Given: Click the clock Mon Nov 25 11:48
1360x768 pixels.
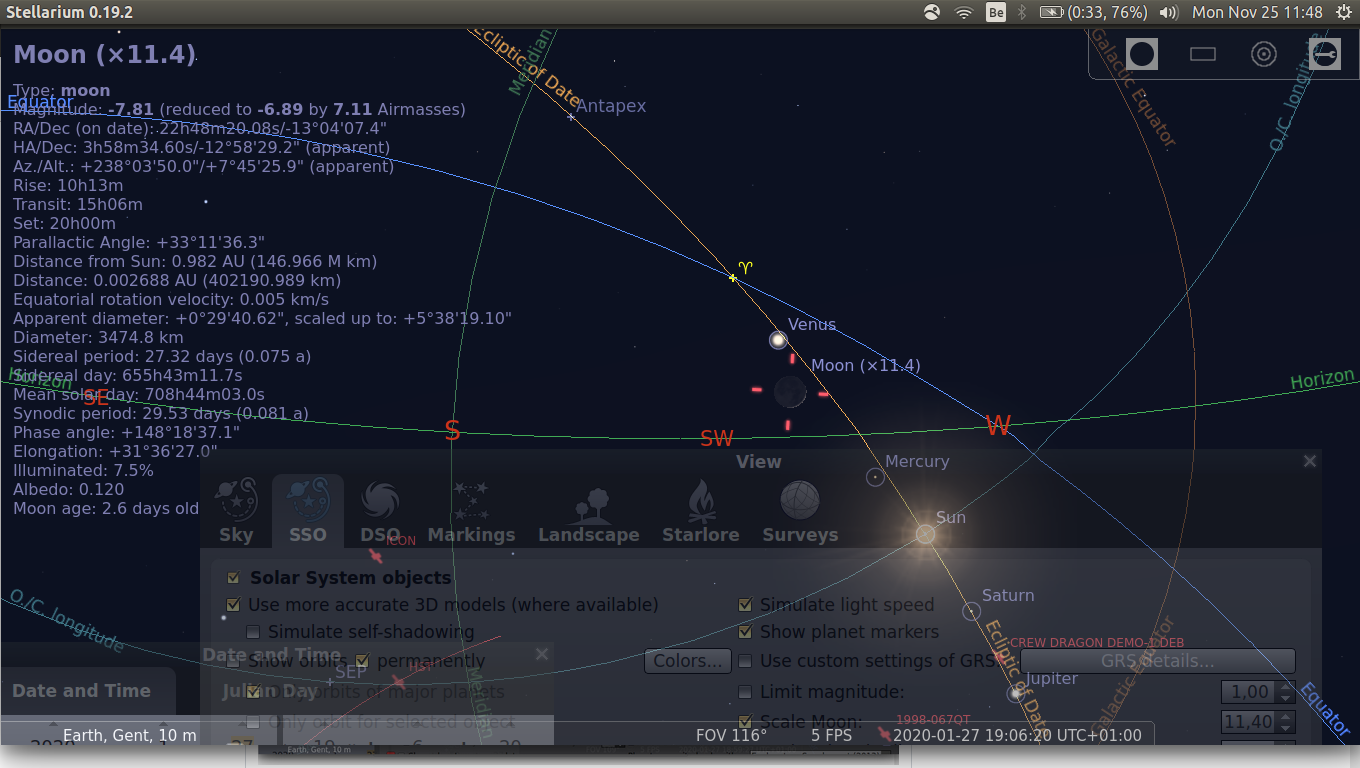Looking at the screenshot, I should [1258, 12].
